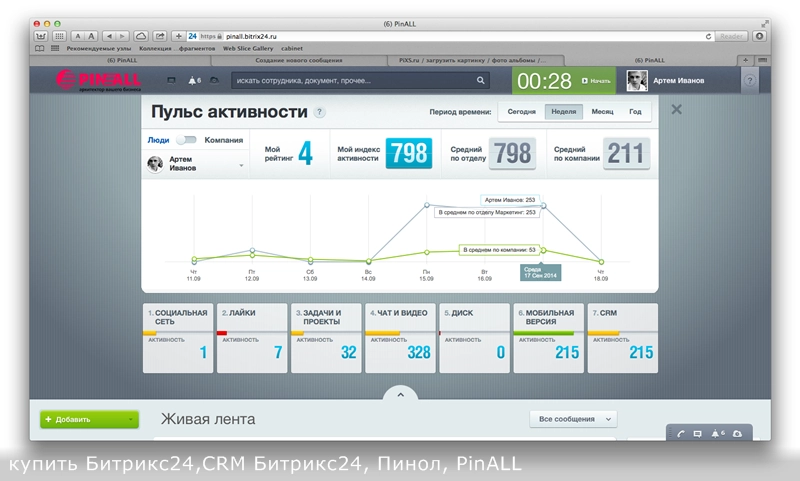
Task: Open a new tab with plus button
Action: coord(745,60)
